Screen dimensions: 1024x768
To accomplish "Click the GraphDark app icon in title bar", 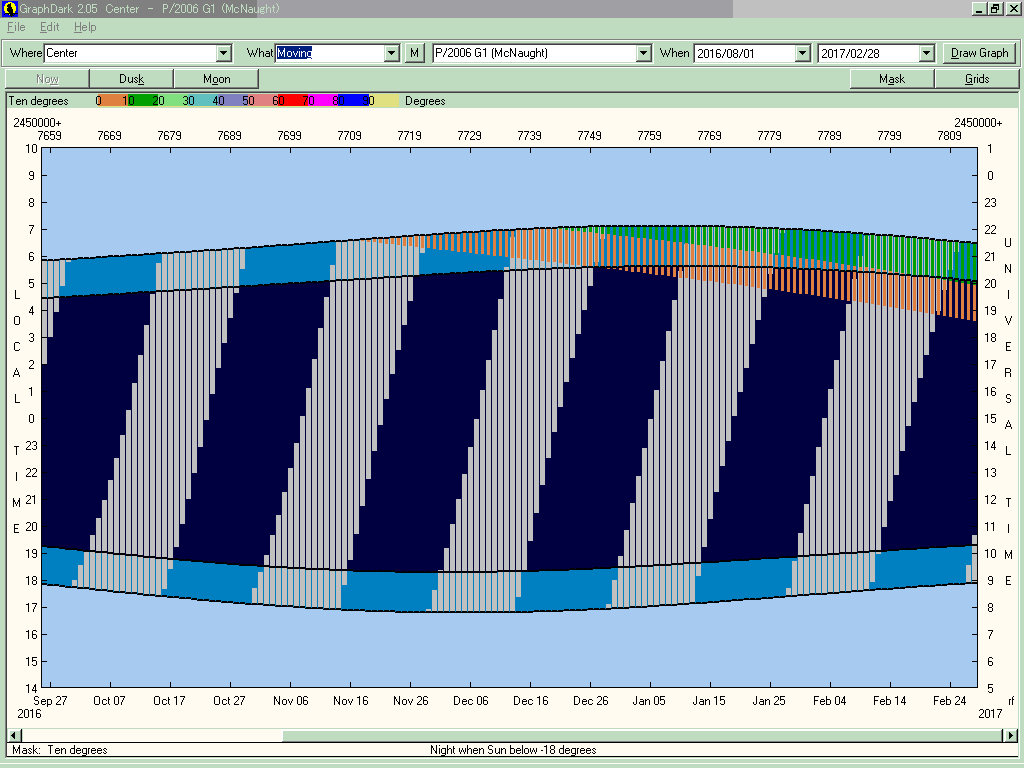I will [x=9, y=8].
